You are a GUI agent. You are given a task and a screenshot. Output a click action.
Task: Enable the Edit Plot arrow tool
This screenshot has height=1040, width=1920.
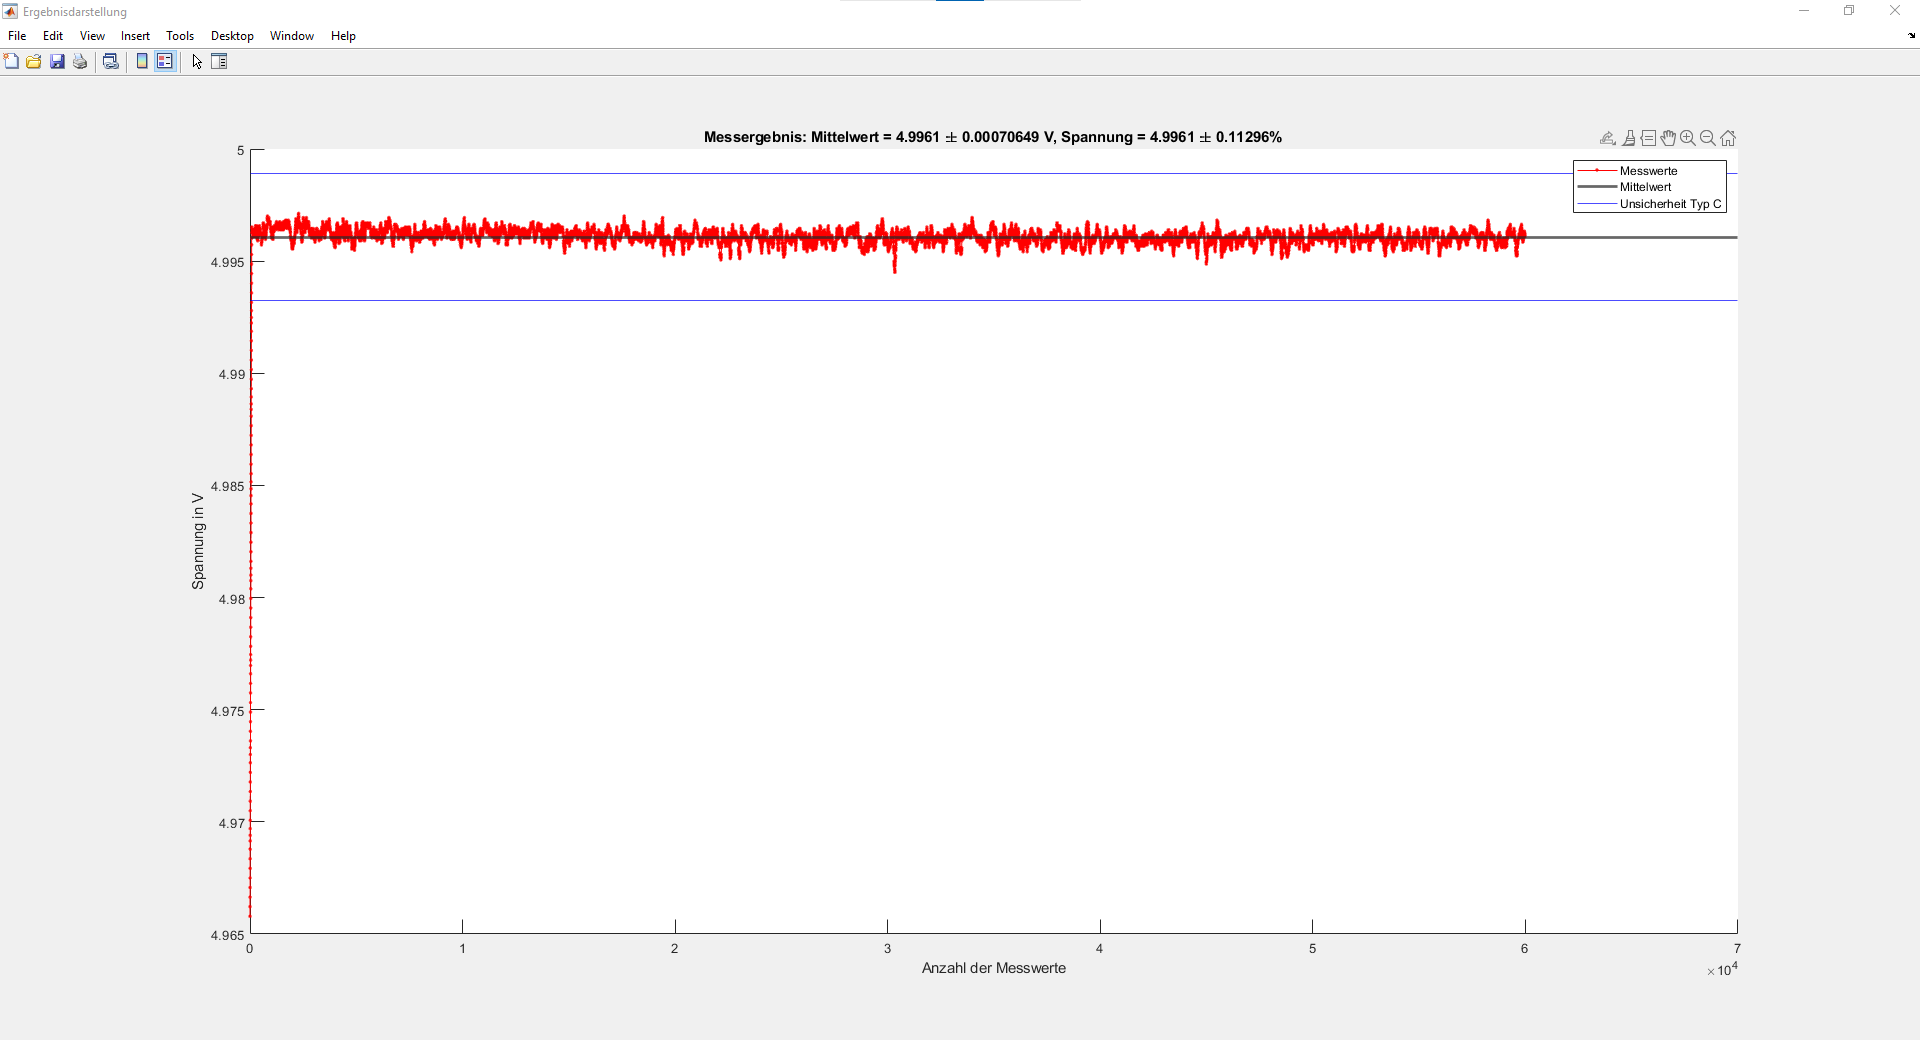pyautogui.click(x=197, y=62)
